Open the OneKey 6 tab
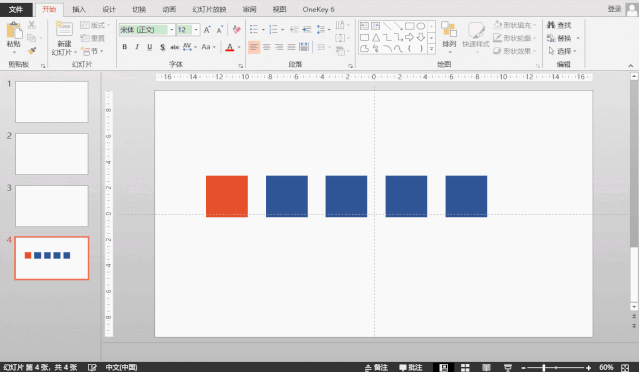The image size is (639, 372). pos(318,9)
